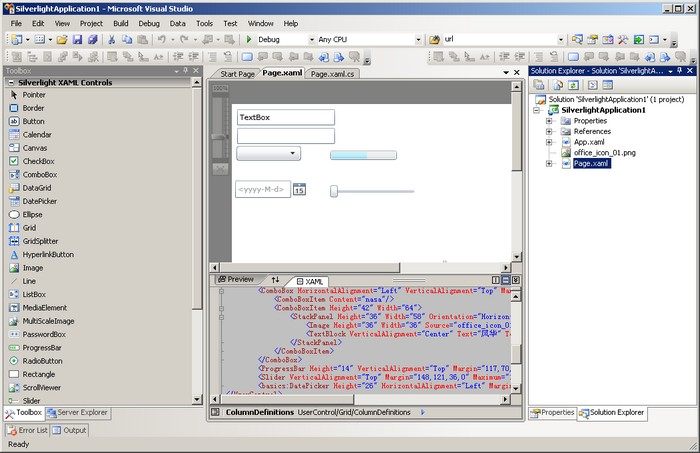Open the Debug menu

tap(149, 23)
